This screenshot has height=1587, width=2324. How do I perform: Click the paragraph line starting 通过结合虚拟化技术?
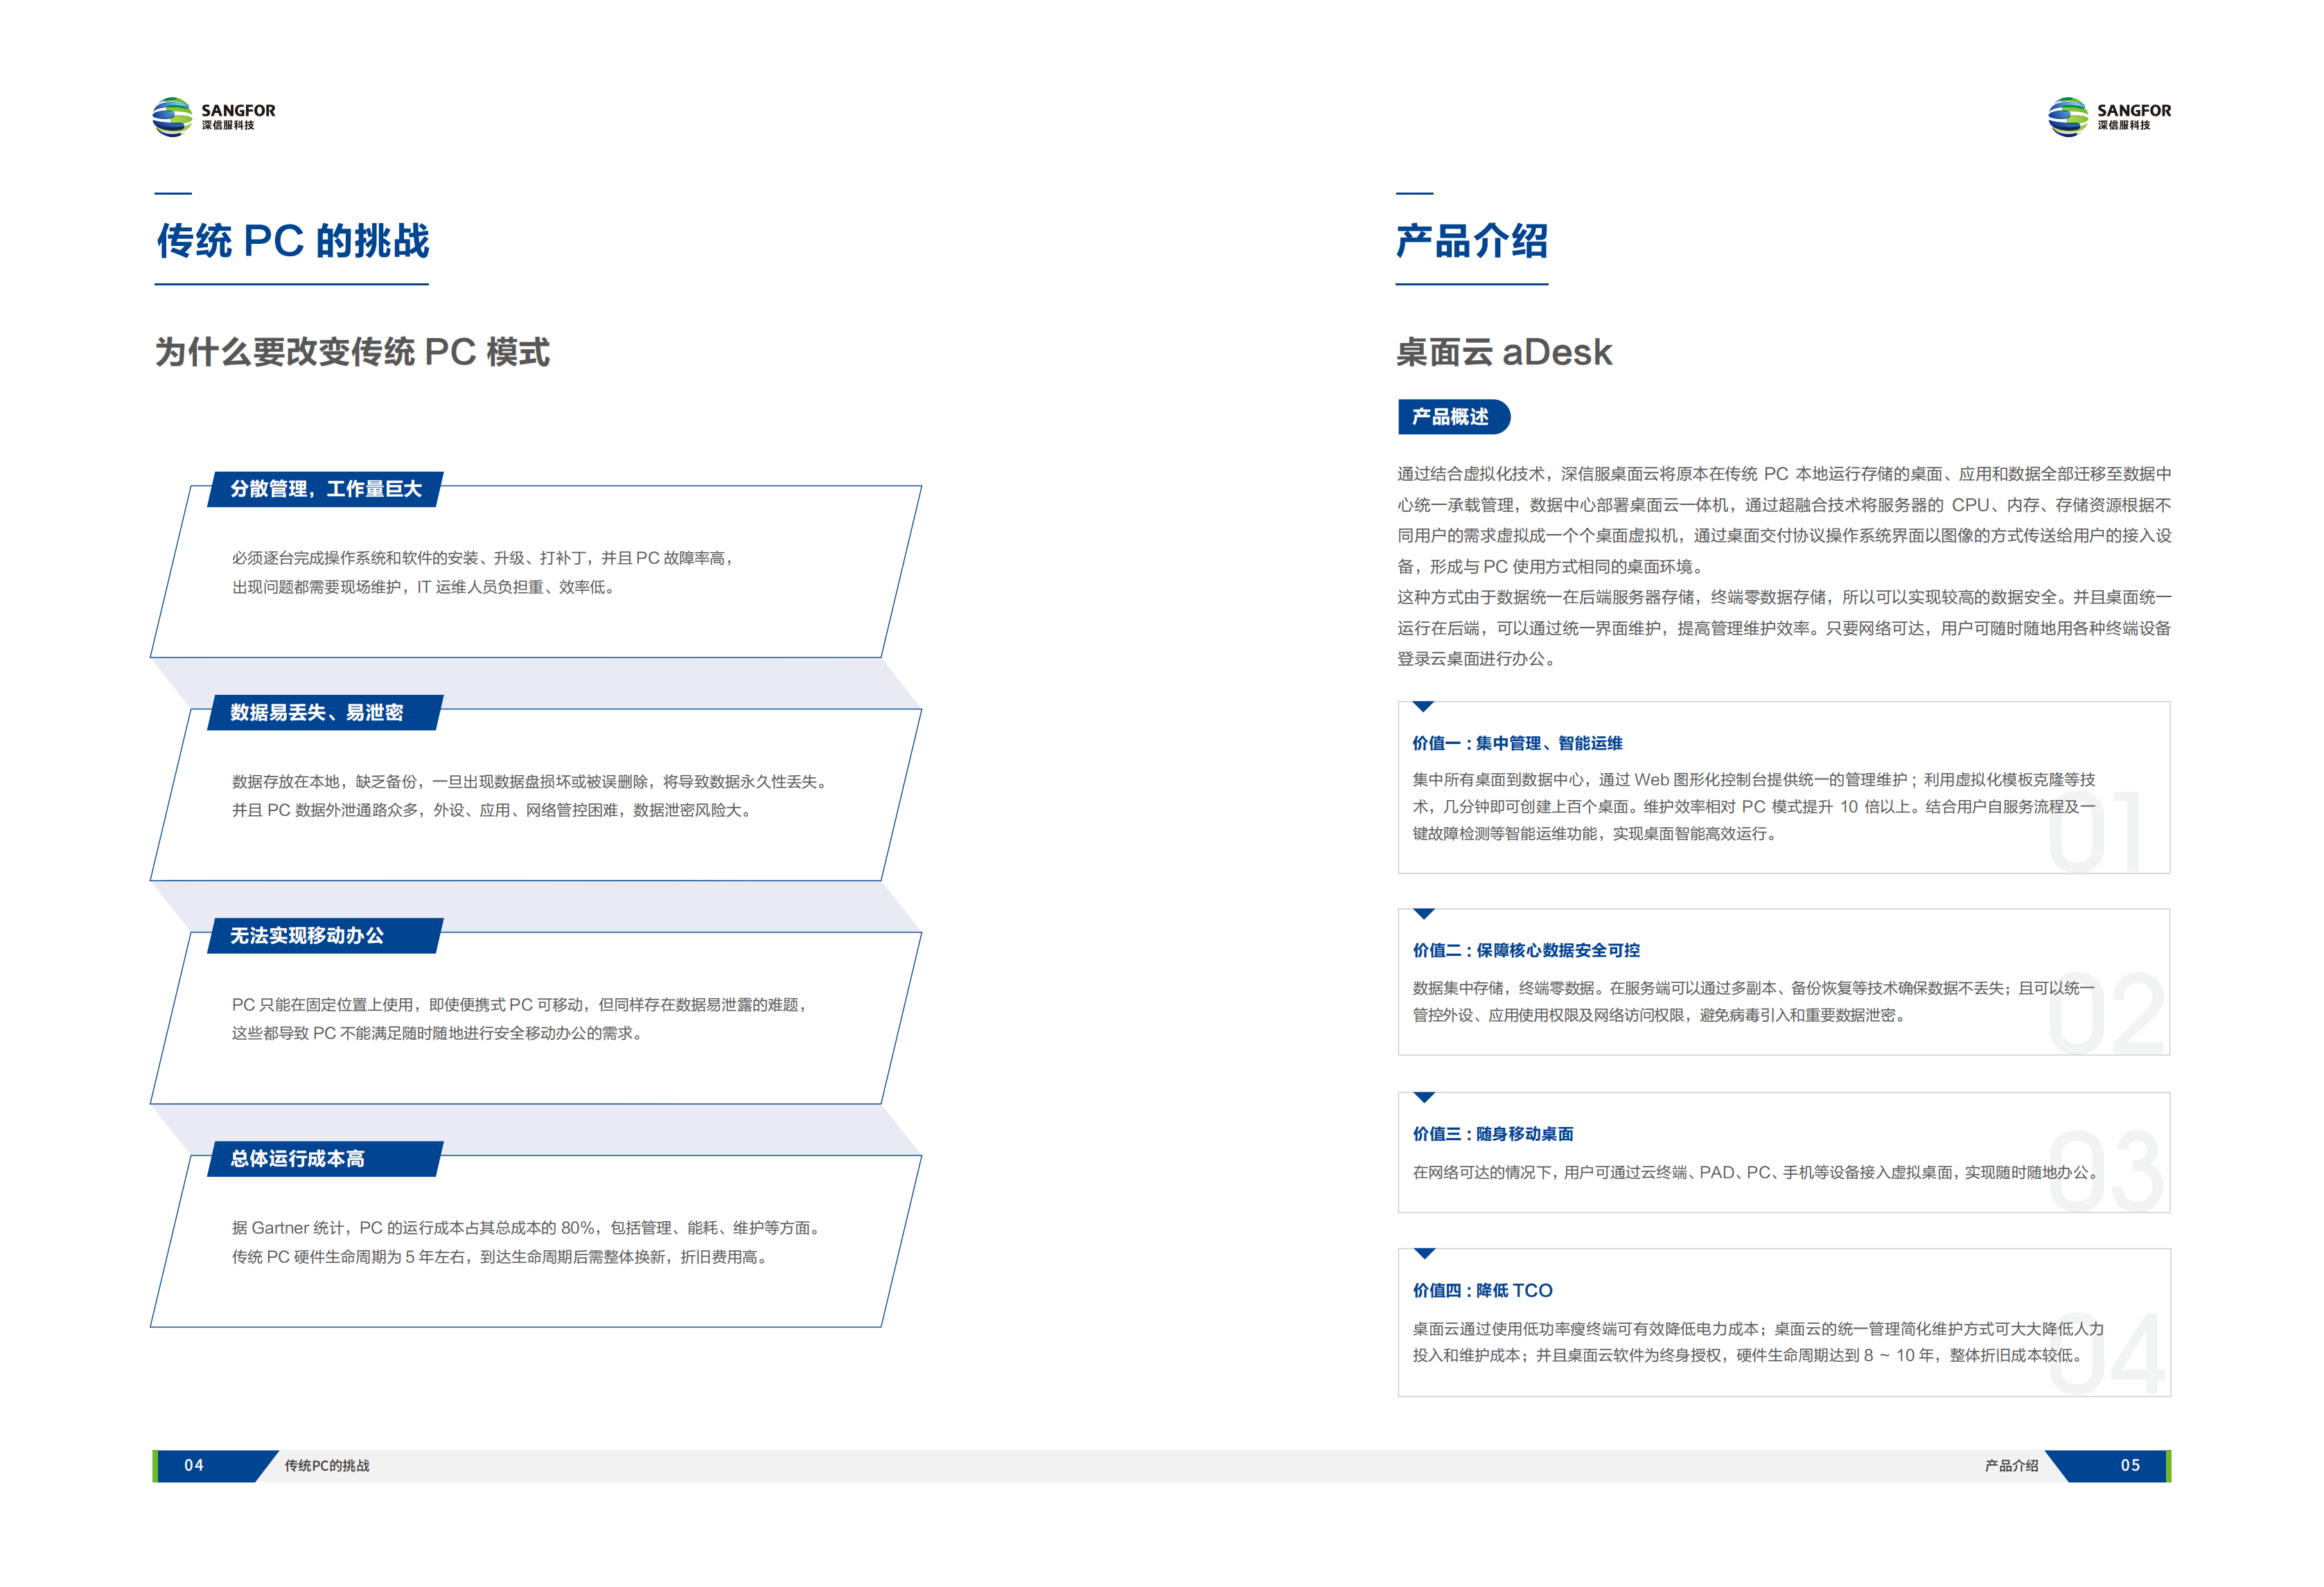(x=1784, y=474)
